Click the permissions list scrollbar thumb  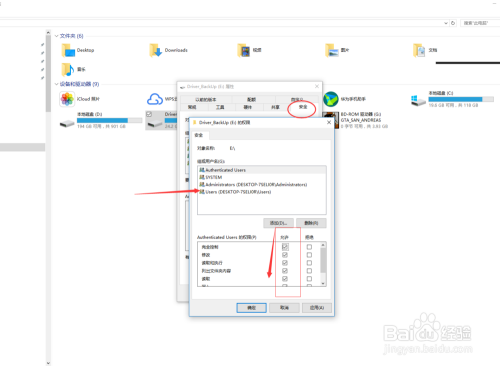point(323,261)
